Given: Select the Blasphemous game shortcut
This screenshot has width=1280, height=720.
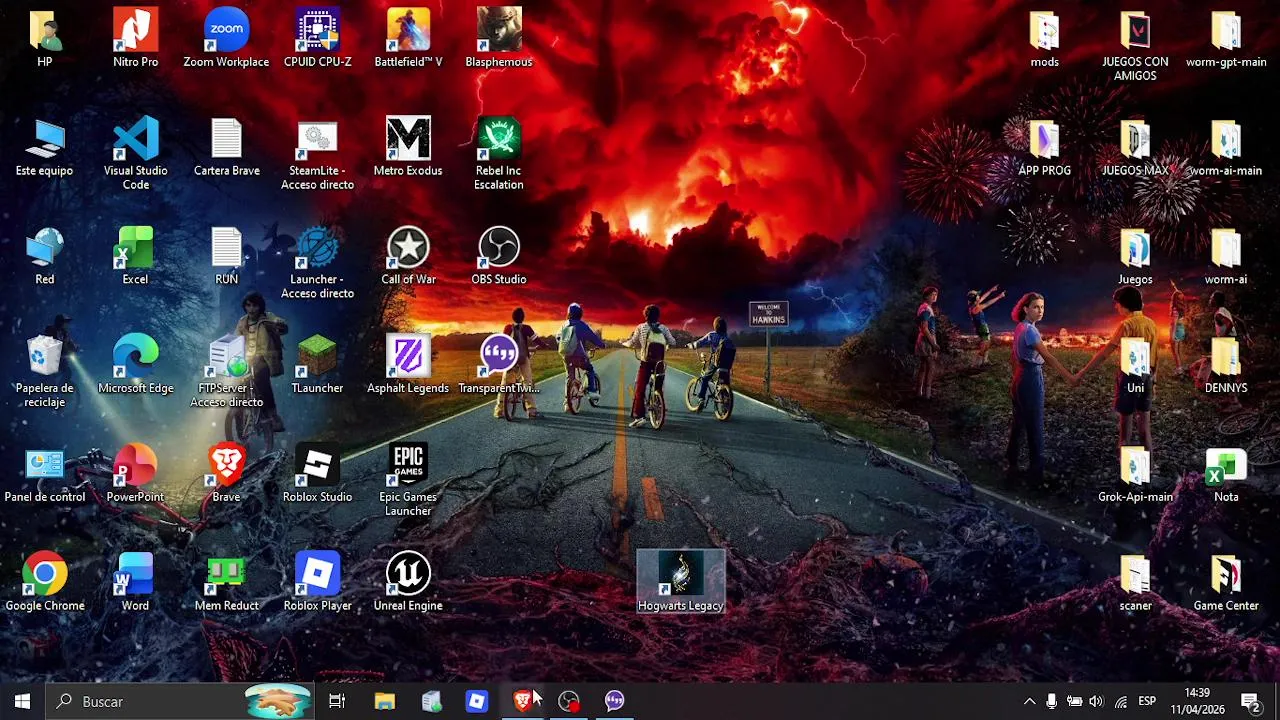Looking at the screenshot, I should pos(499,38).
